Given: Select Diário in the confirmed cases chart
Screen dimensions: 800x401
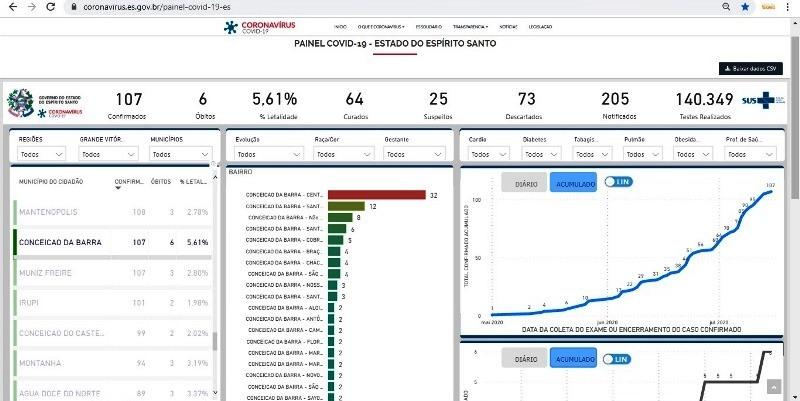Looking at the screenshot, I should [x=524, y=183].
